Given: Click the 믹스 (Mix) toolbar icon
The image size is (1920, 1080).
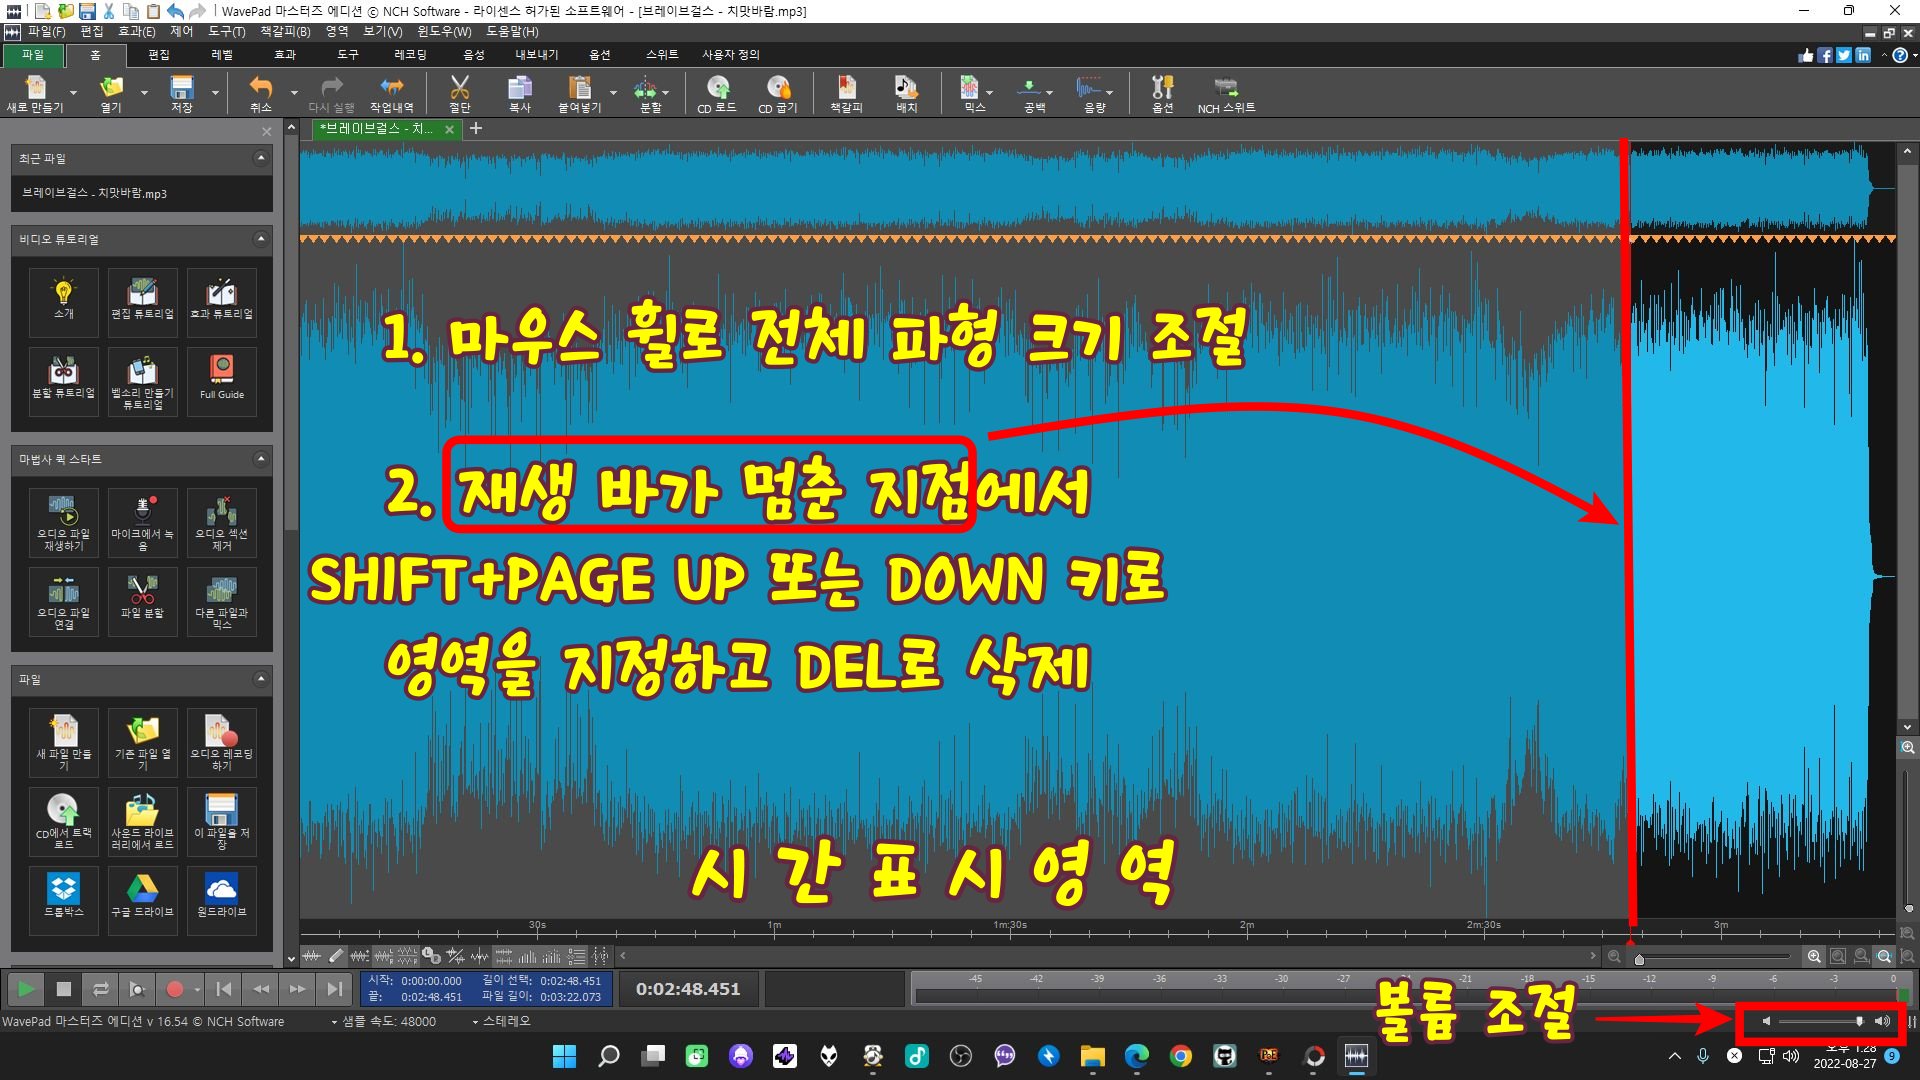Looking at the screenshot, I should pyautogui.click(x=971, y=93).
